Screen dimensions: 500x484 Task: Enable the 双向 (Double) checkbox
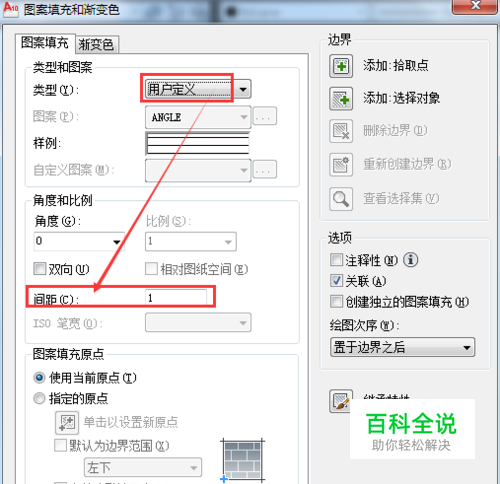[40, 268]
